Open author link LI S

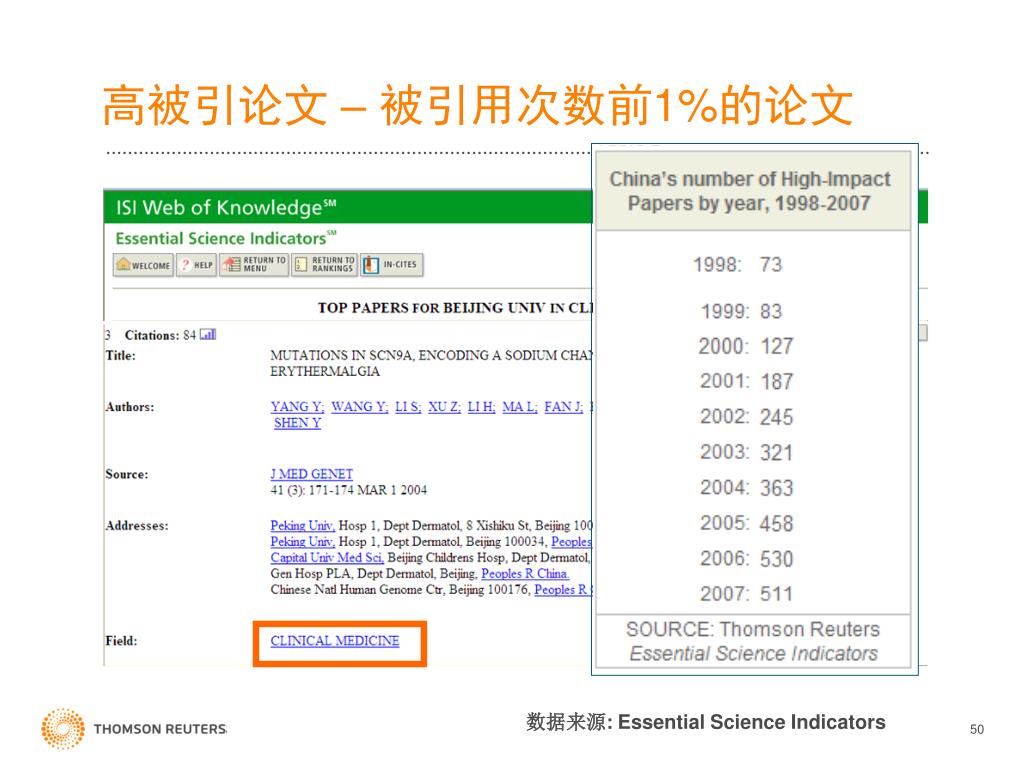(408, 407)
